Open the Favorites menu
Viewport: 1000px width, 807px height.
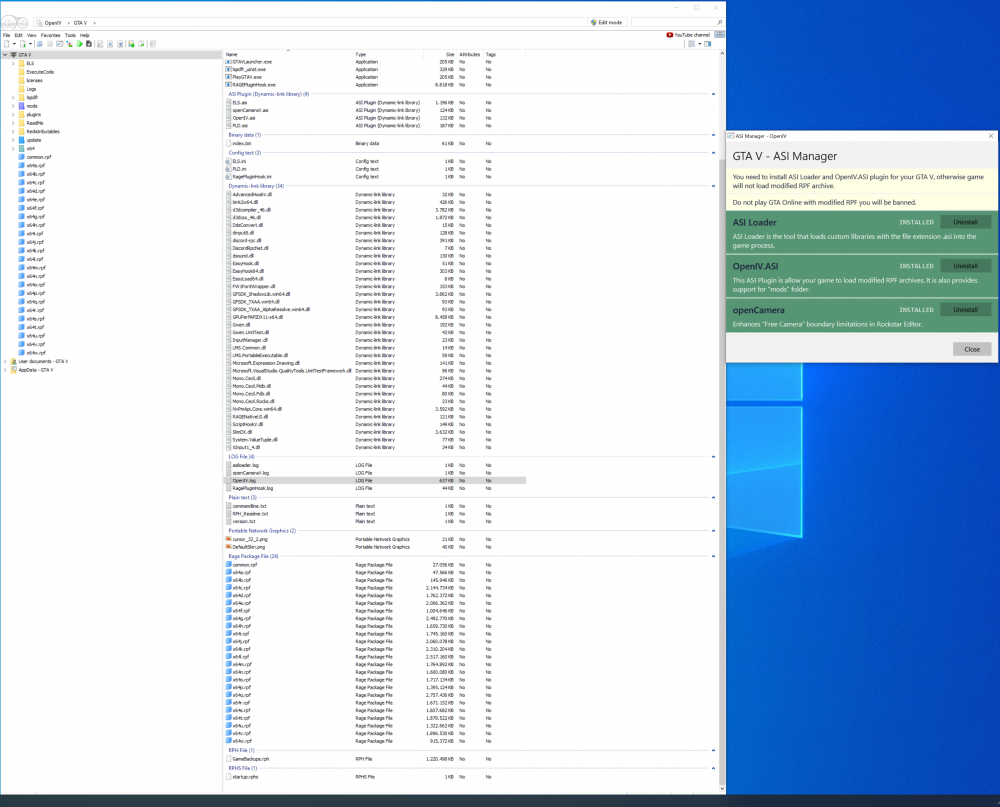[51, 35]
